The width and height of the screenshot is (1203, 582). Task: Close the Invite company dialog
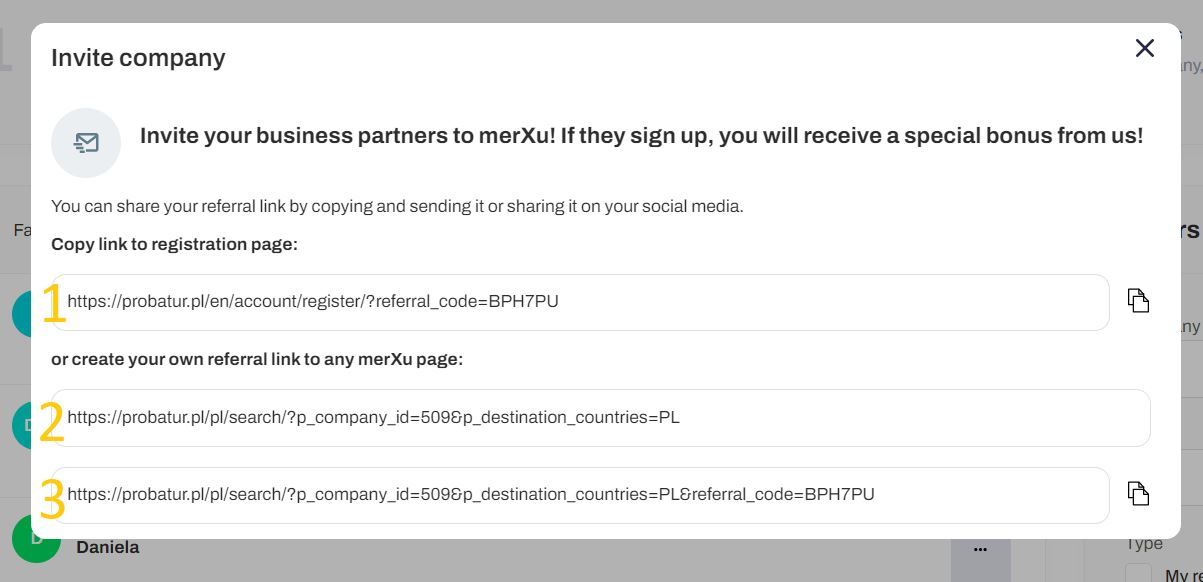coord(1145,48)
